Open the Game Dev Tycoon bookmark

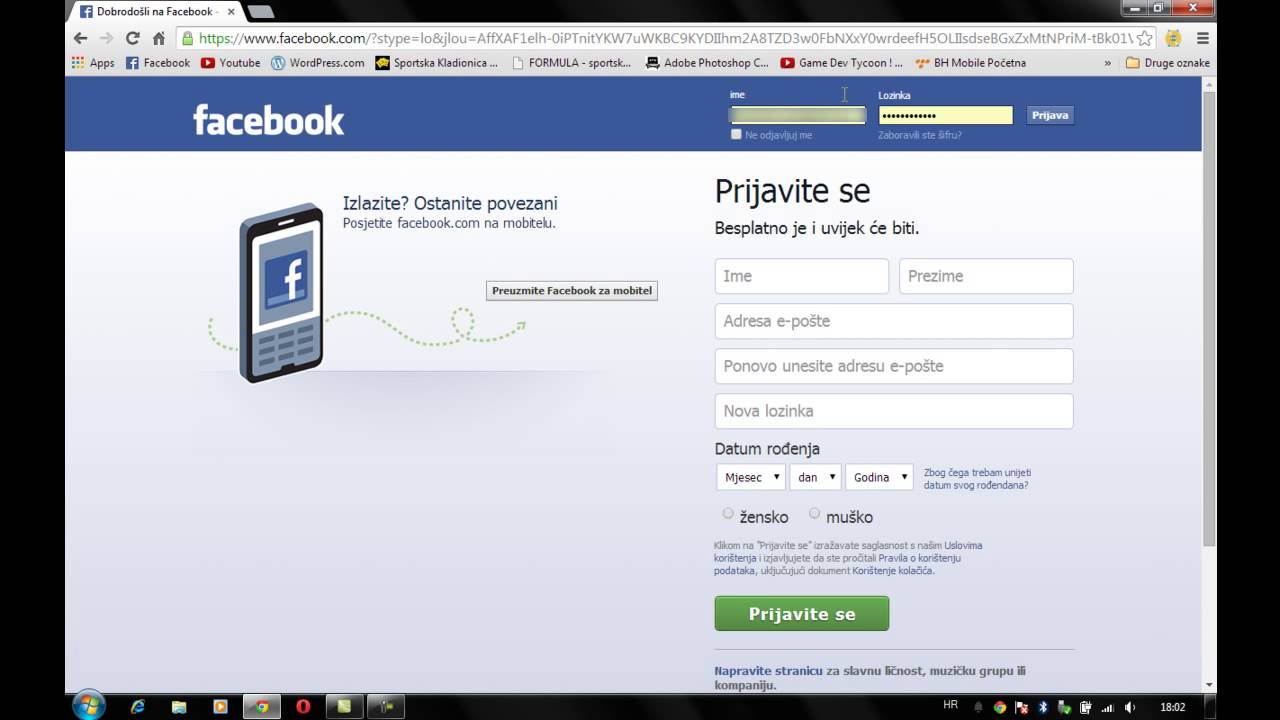point(841,62)
